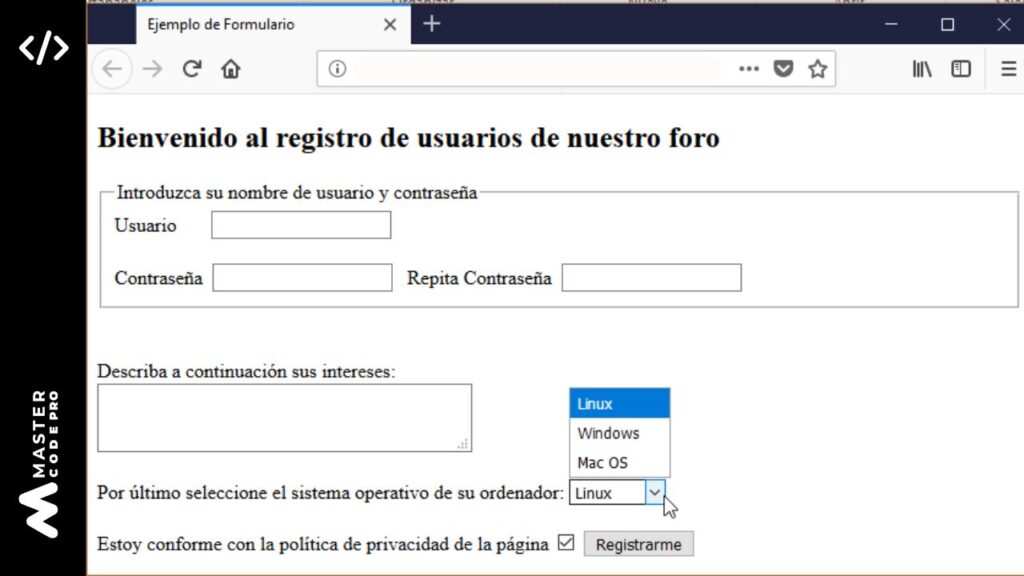Viewport: 1024px width, 576px height.
Task: Open the page actions overflow menu
Action: (748, 69)
